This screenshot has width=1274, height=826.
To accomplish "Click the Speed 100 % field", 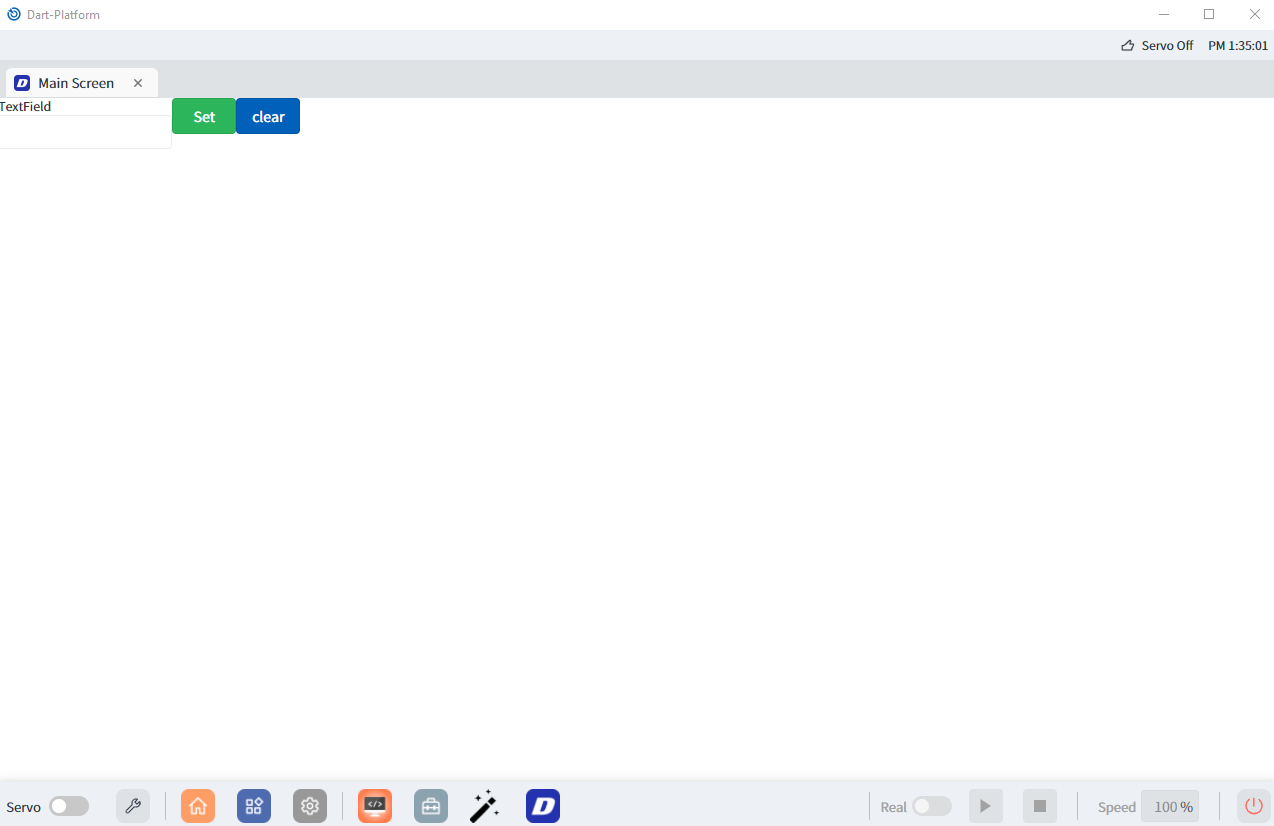I will 1170,806.
